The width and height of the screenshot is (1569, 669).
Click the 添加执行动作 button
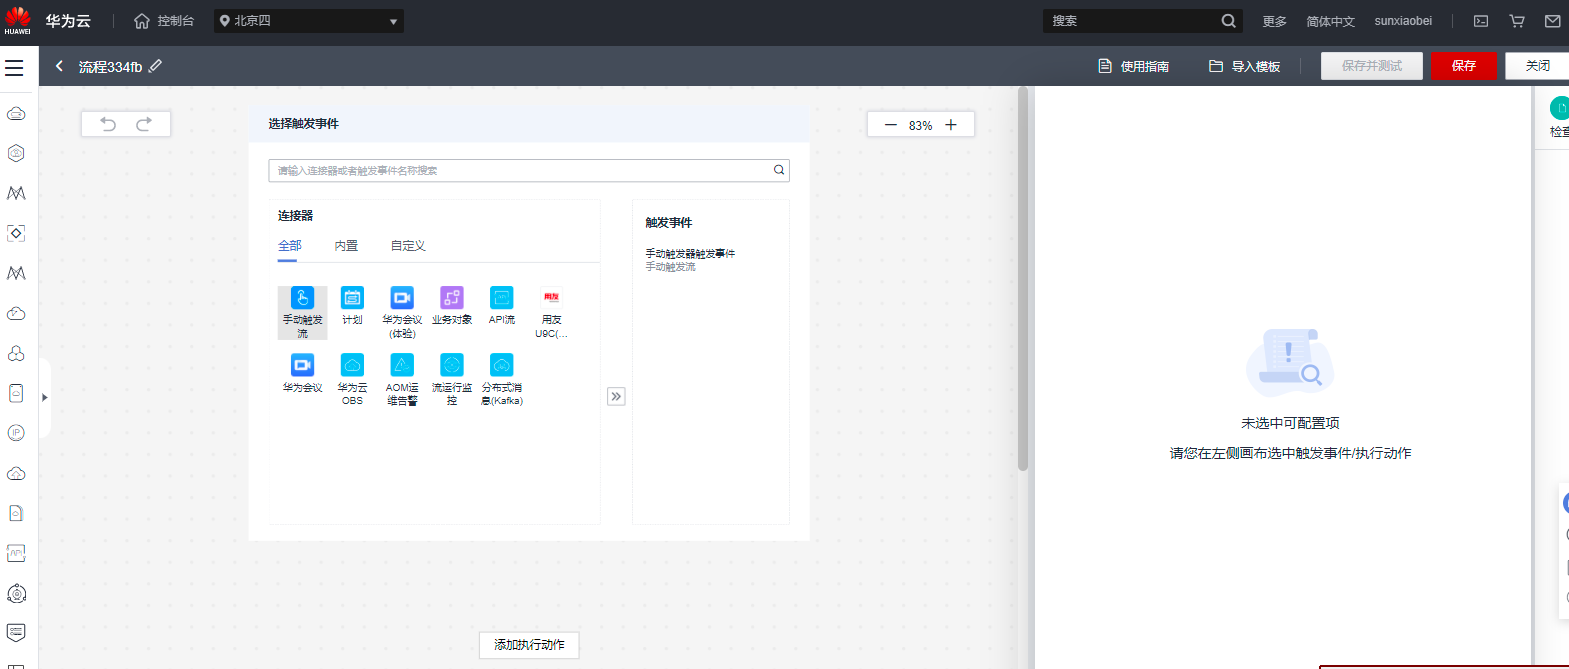click(529, 645)
